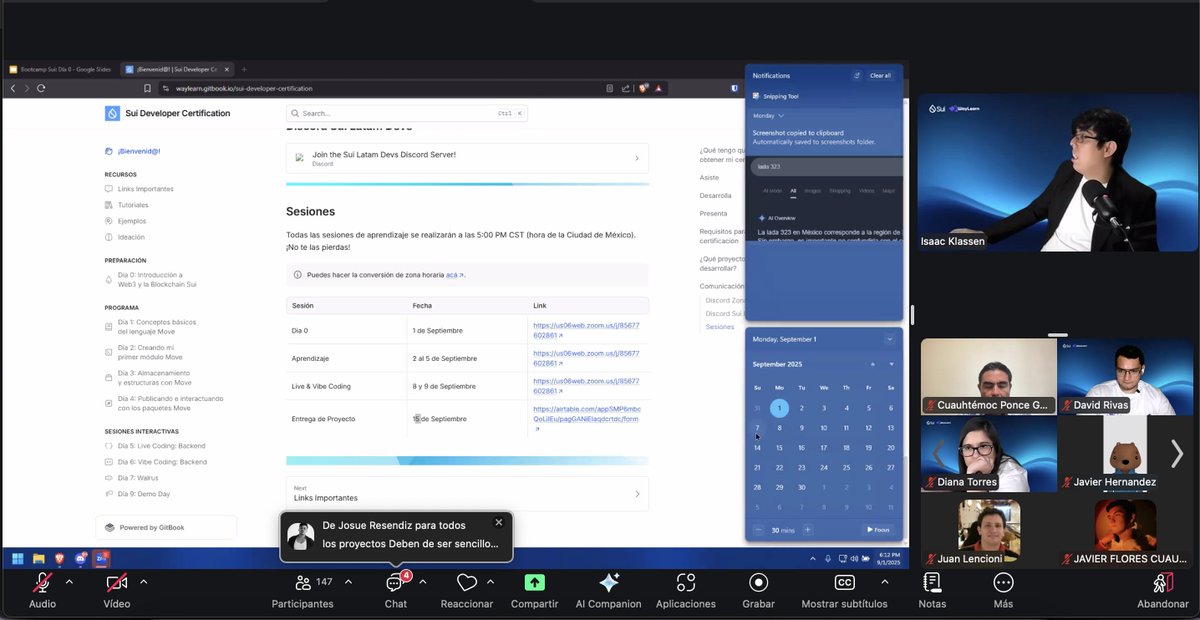Click the Windows Start button on shared taskbar

coord(17,558)
